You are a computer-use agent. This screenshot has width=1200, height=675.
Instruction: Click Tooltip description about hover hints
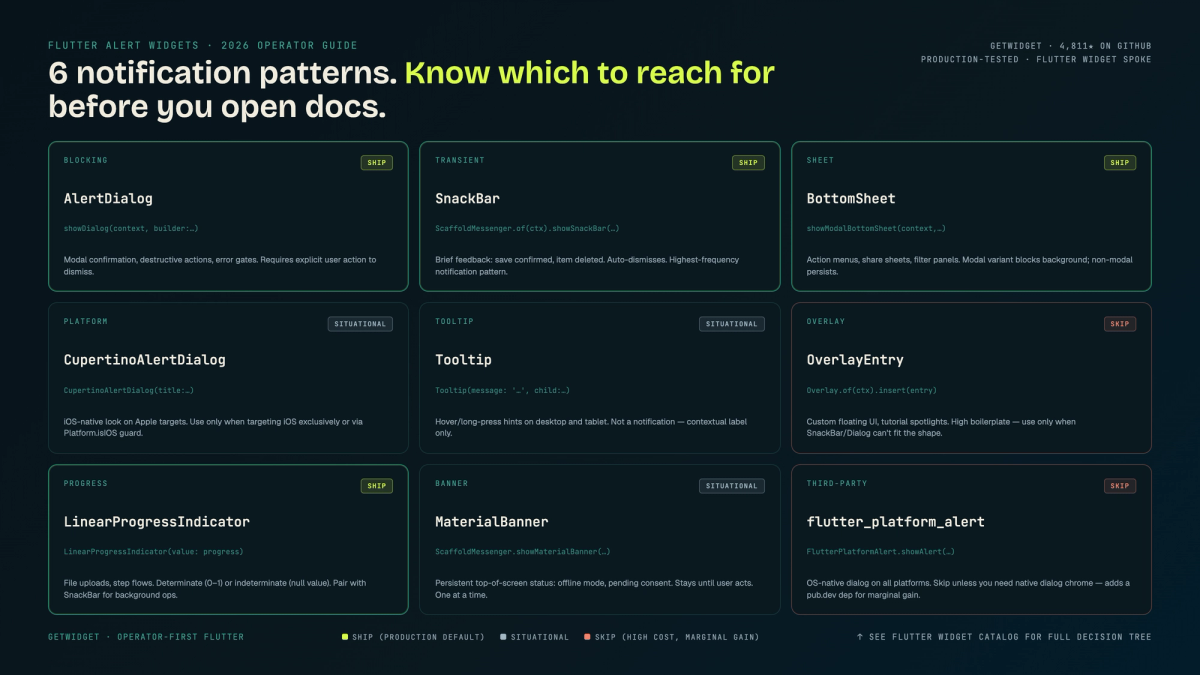[x=590, y=427]
